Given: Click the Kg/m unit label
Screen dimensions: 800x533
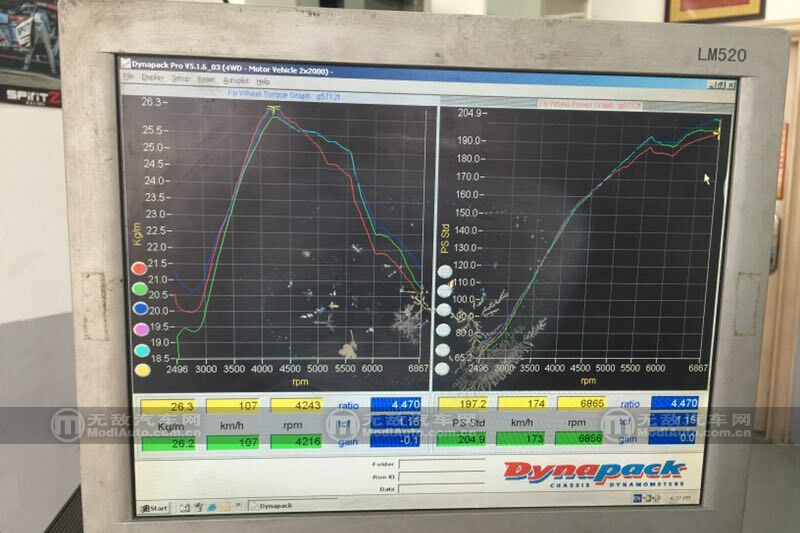Looking at the screenshot, I should pyautogui.click(x=171, y=426).
